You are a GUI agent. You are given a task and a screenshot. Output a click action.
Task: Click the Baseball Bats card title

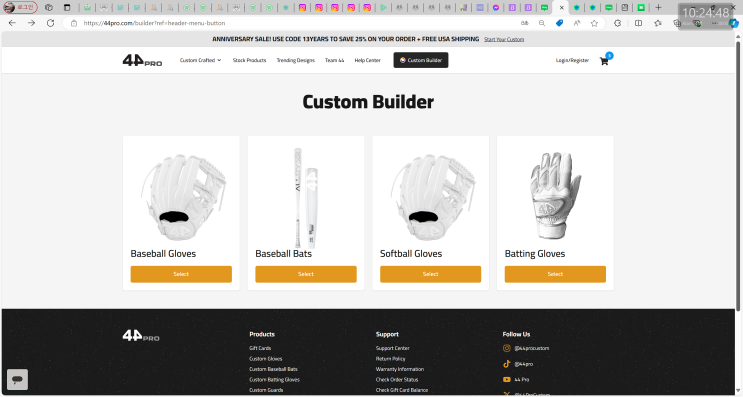[283, 254]
